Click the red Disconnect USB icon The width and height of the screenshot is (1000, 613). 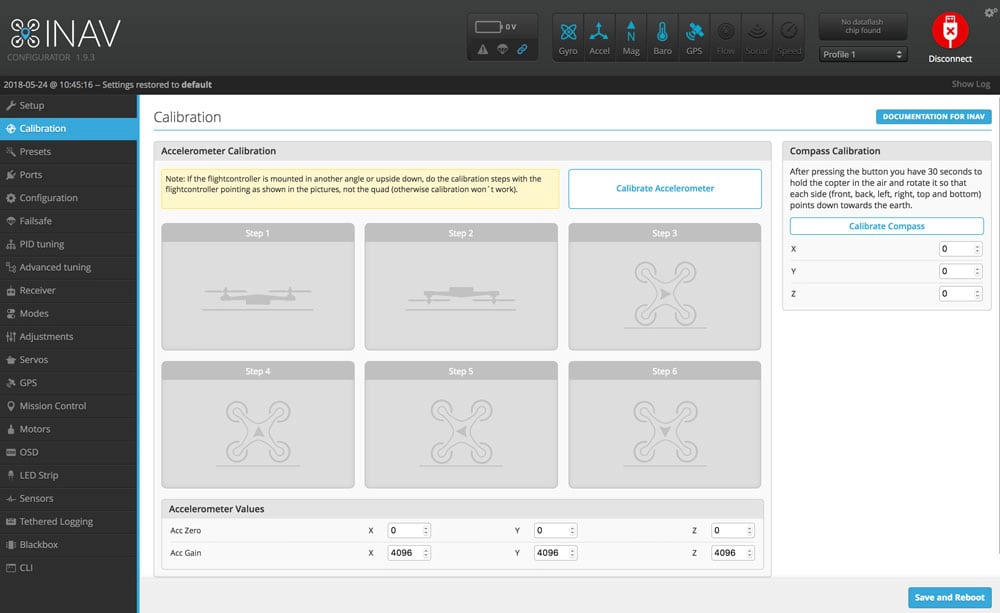point(950,30)
